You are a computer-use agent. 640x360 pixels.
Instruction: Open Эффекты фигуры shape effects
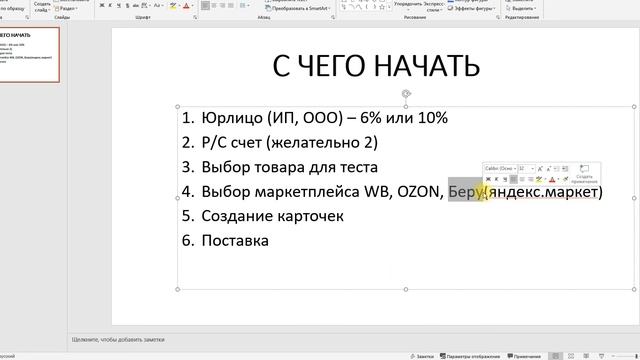[471, 8]
